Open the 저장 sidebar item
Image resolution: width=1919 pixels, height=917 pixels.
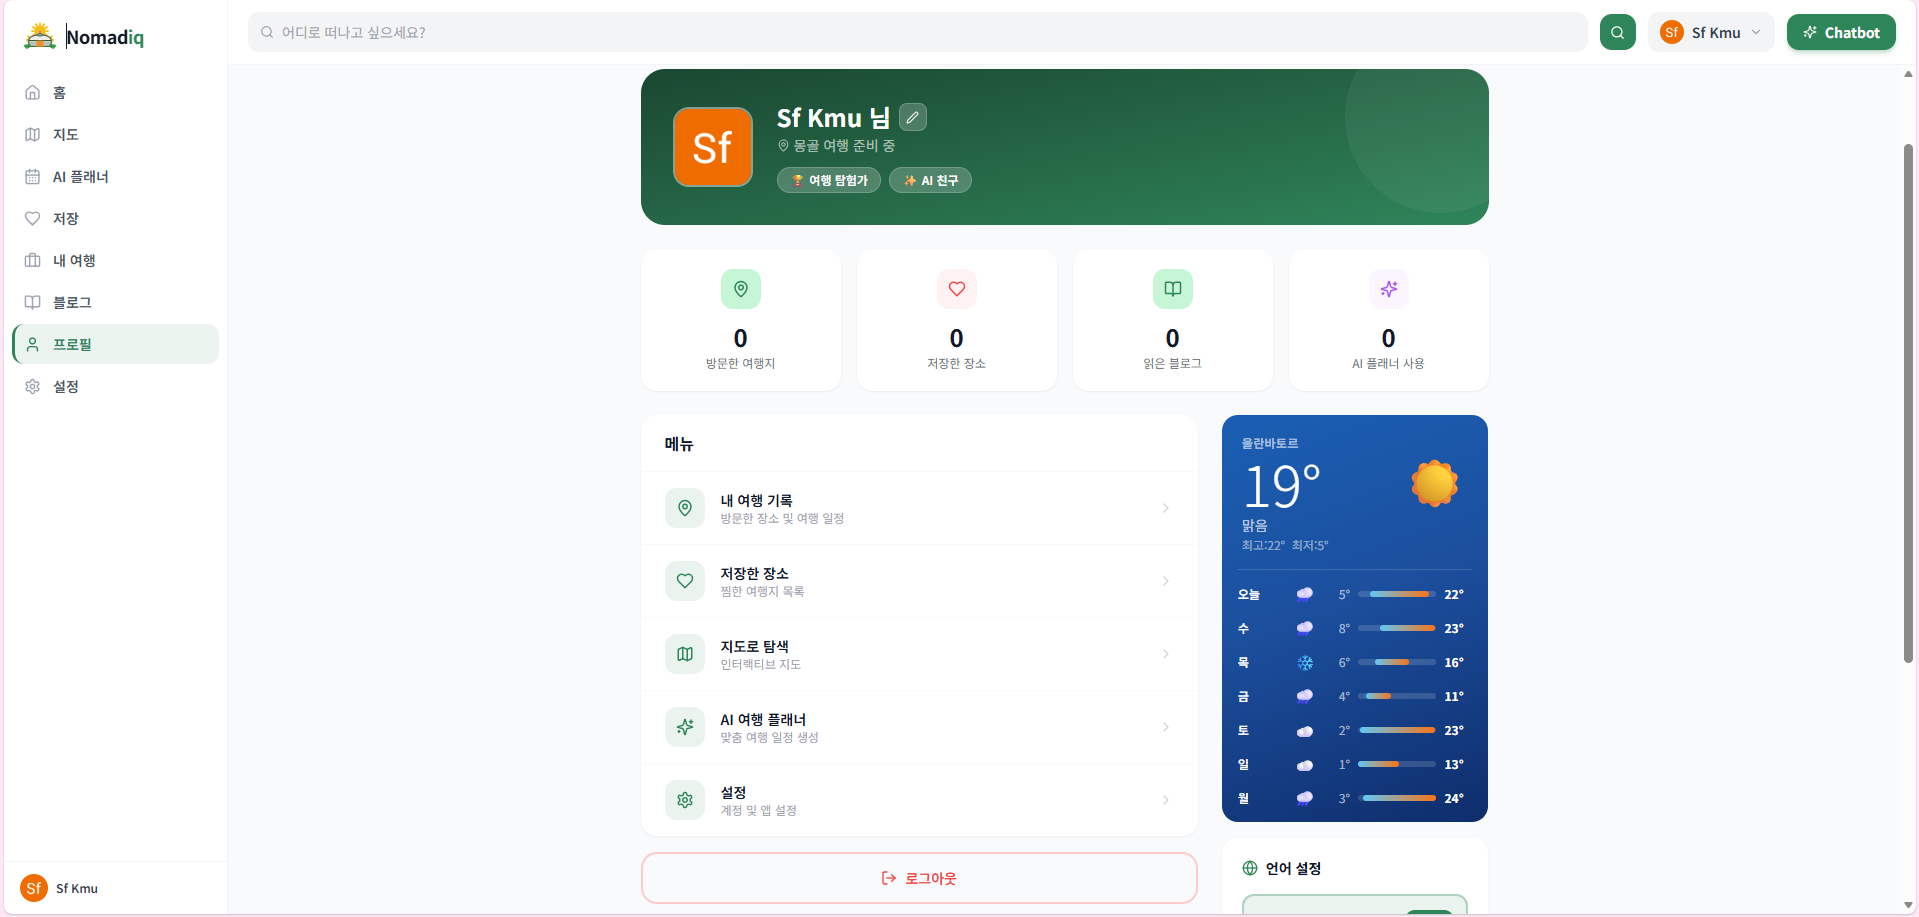pyautogui.click(x=115, y=218)
